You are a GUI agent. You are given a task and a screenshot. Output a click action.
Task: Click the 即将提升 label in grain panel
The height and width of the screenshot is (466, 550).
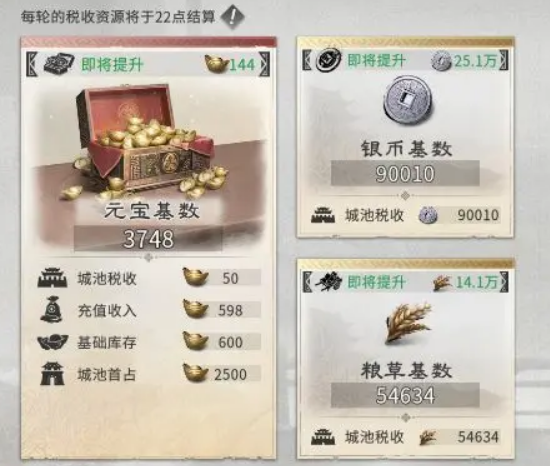tap(377, 282)
